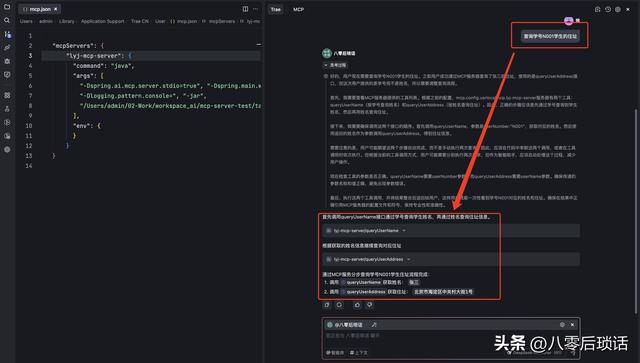Viewport: 640px width, 363px height.
Task: Regenerate the assistant response
Action: [x=339, y=305]
